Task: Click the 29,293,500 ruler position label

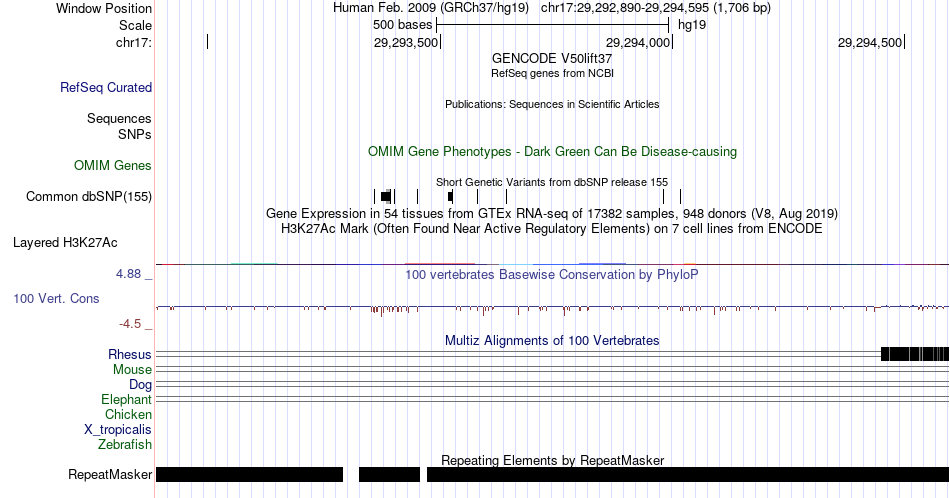Action: pyautogui.click(x=405, y=42)
